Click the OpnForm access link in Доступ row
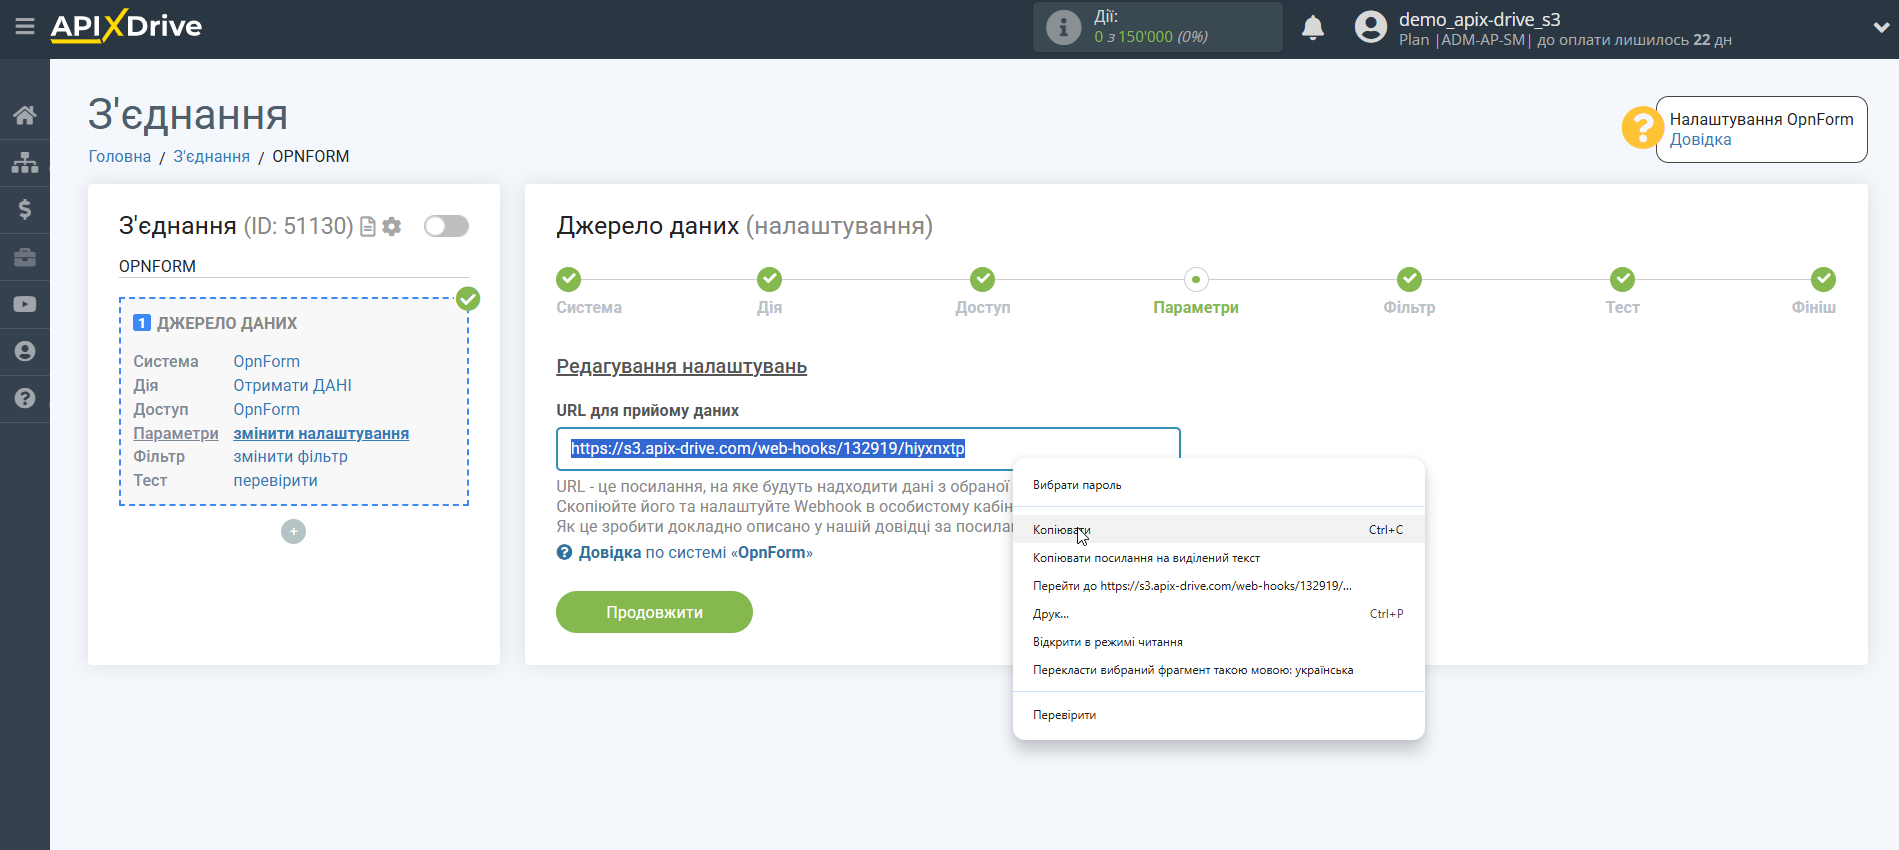 coord(266,409)
